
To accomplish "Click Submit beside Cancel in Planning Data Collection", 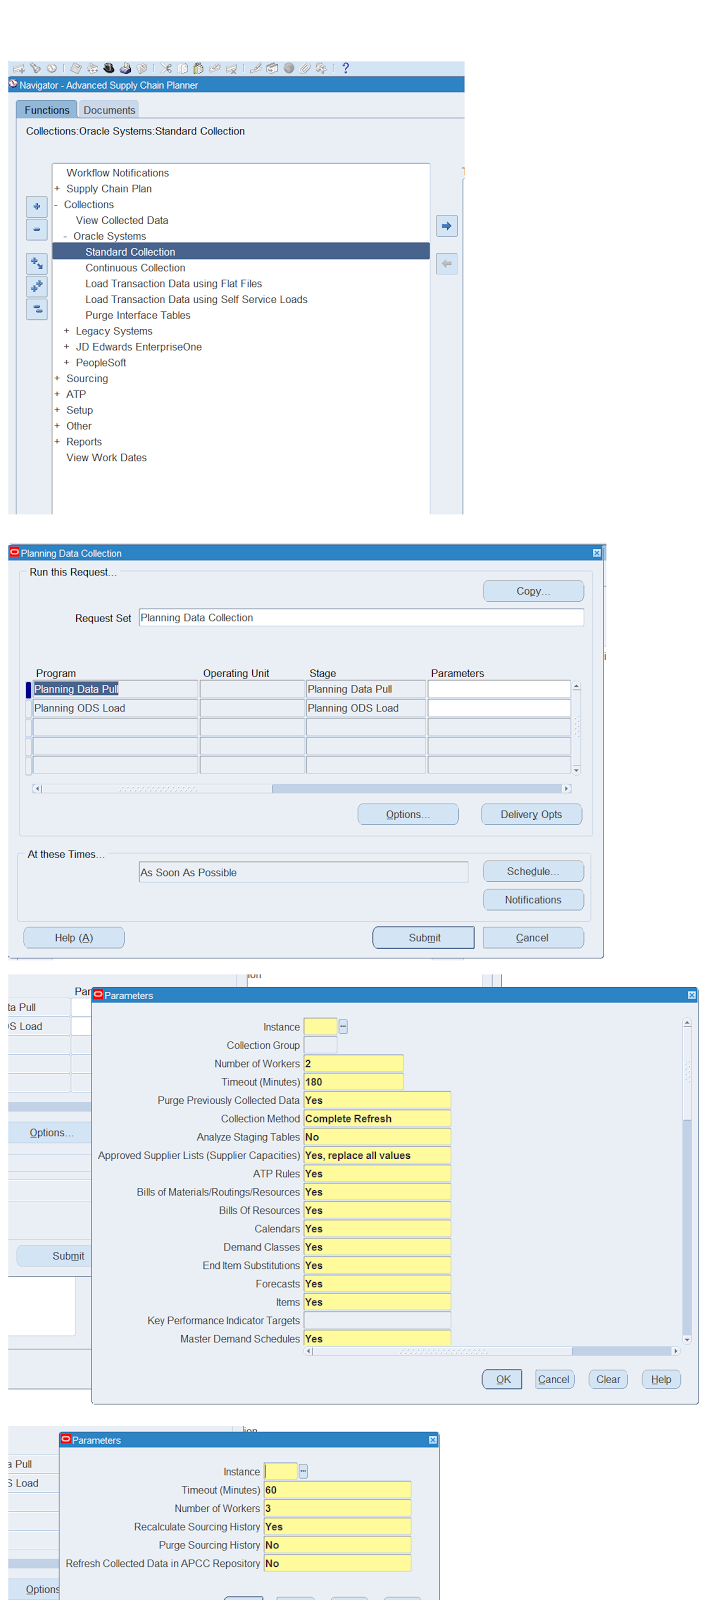I will point(423,938).
